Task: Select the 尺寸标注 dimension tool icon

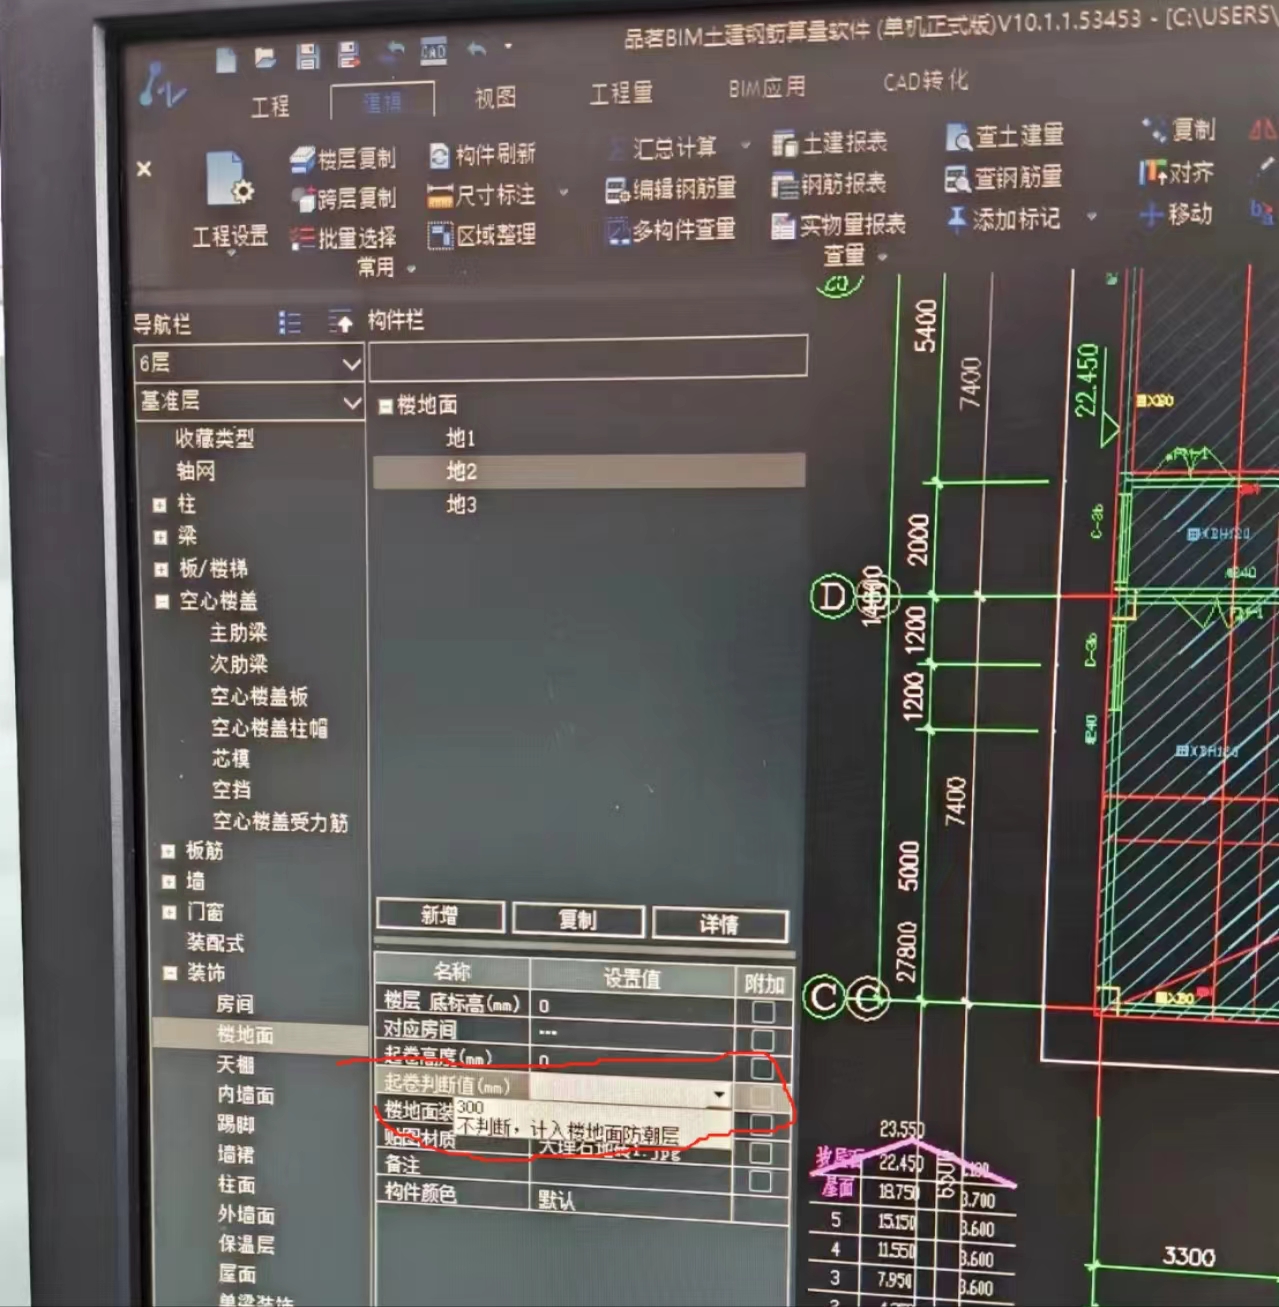Action: coord(439,196)
